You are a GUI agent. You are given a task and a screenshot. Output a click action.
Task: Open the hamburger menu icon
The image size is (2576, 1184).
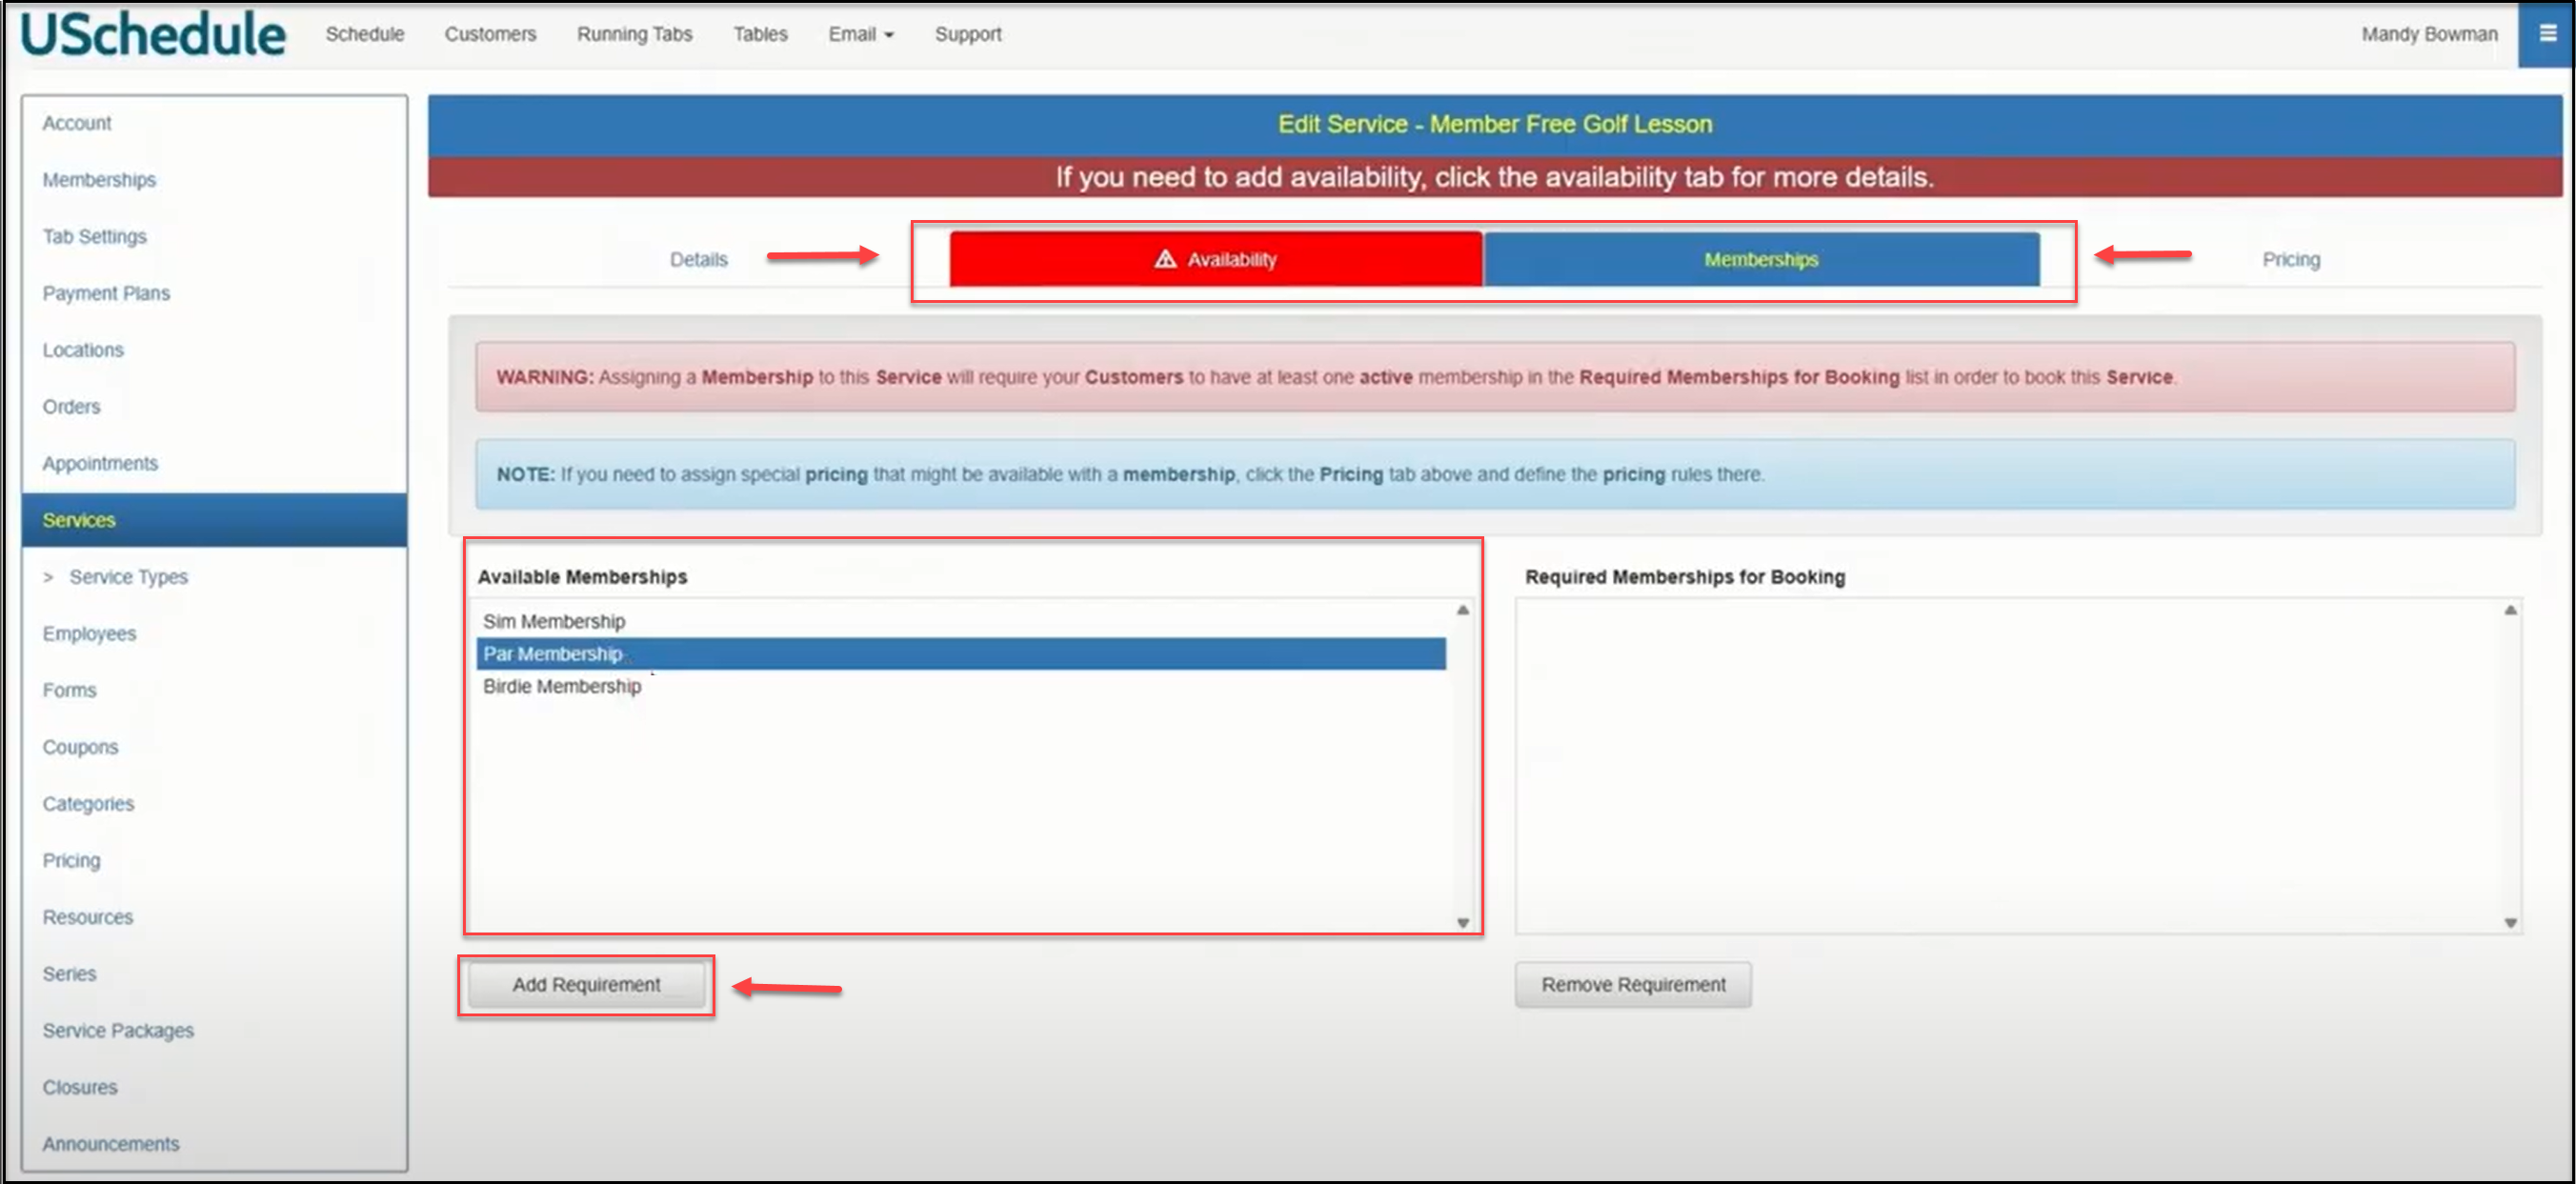pos(2546,33)
